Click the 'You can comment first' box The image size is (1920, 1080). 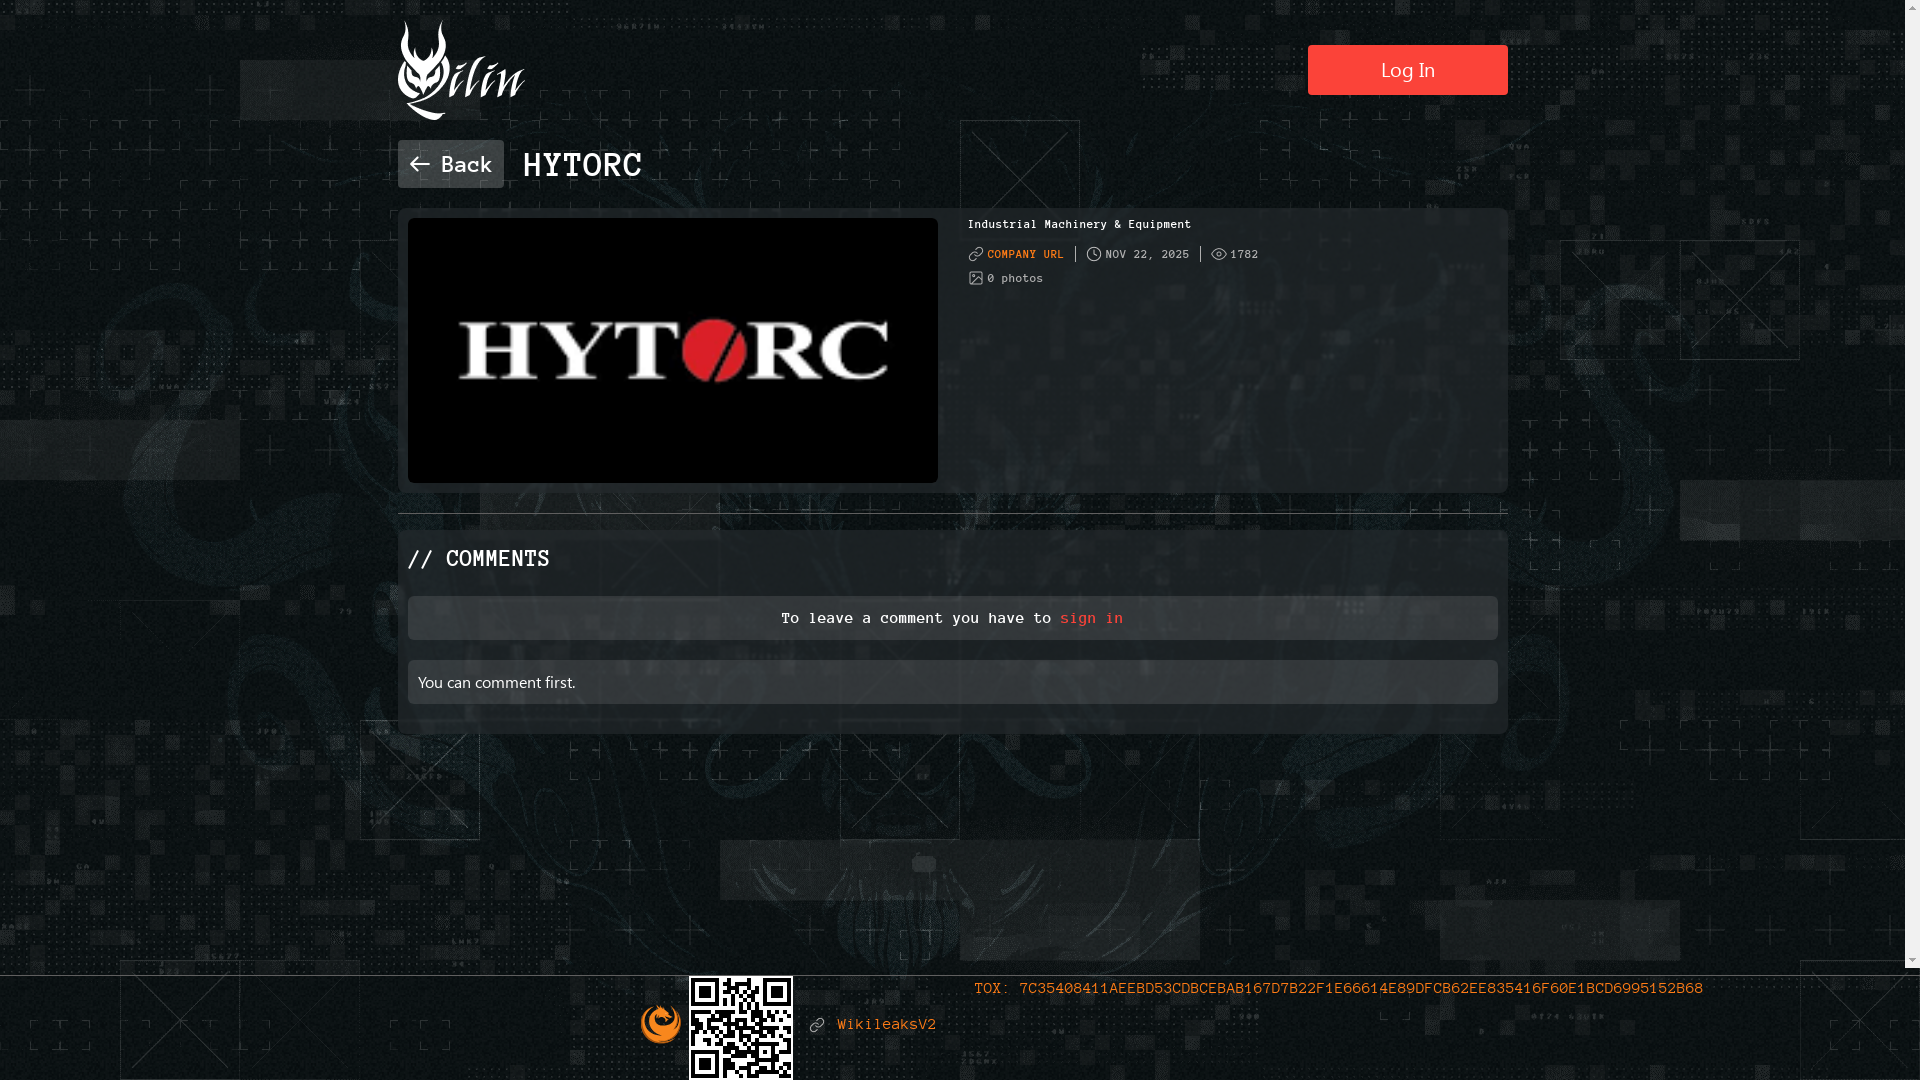952,682
